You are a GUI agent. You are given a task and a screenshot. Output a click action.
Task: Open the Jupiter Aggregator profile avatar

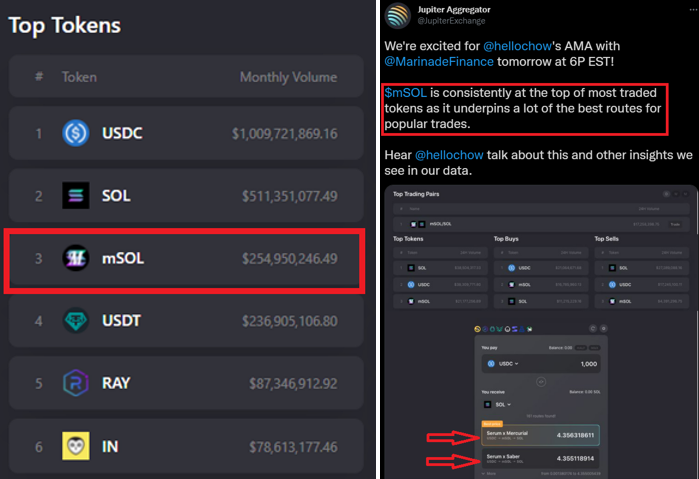(398, 16)
